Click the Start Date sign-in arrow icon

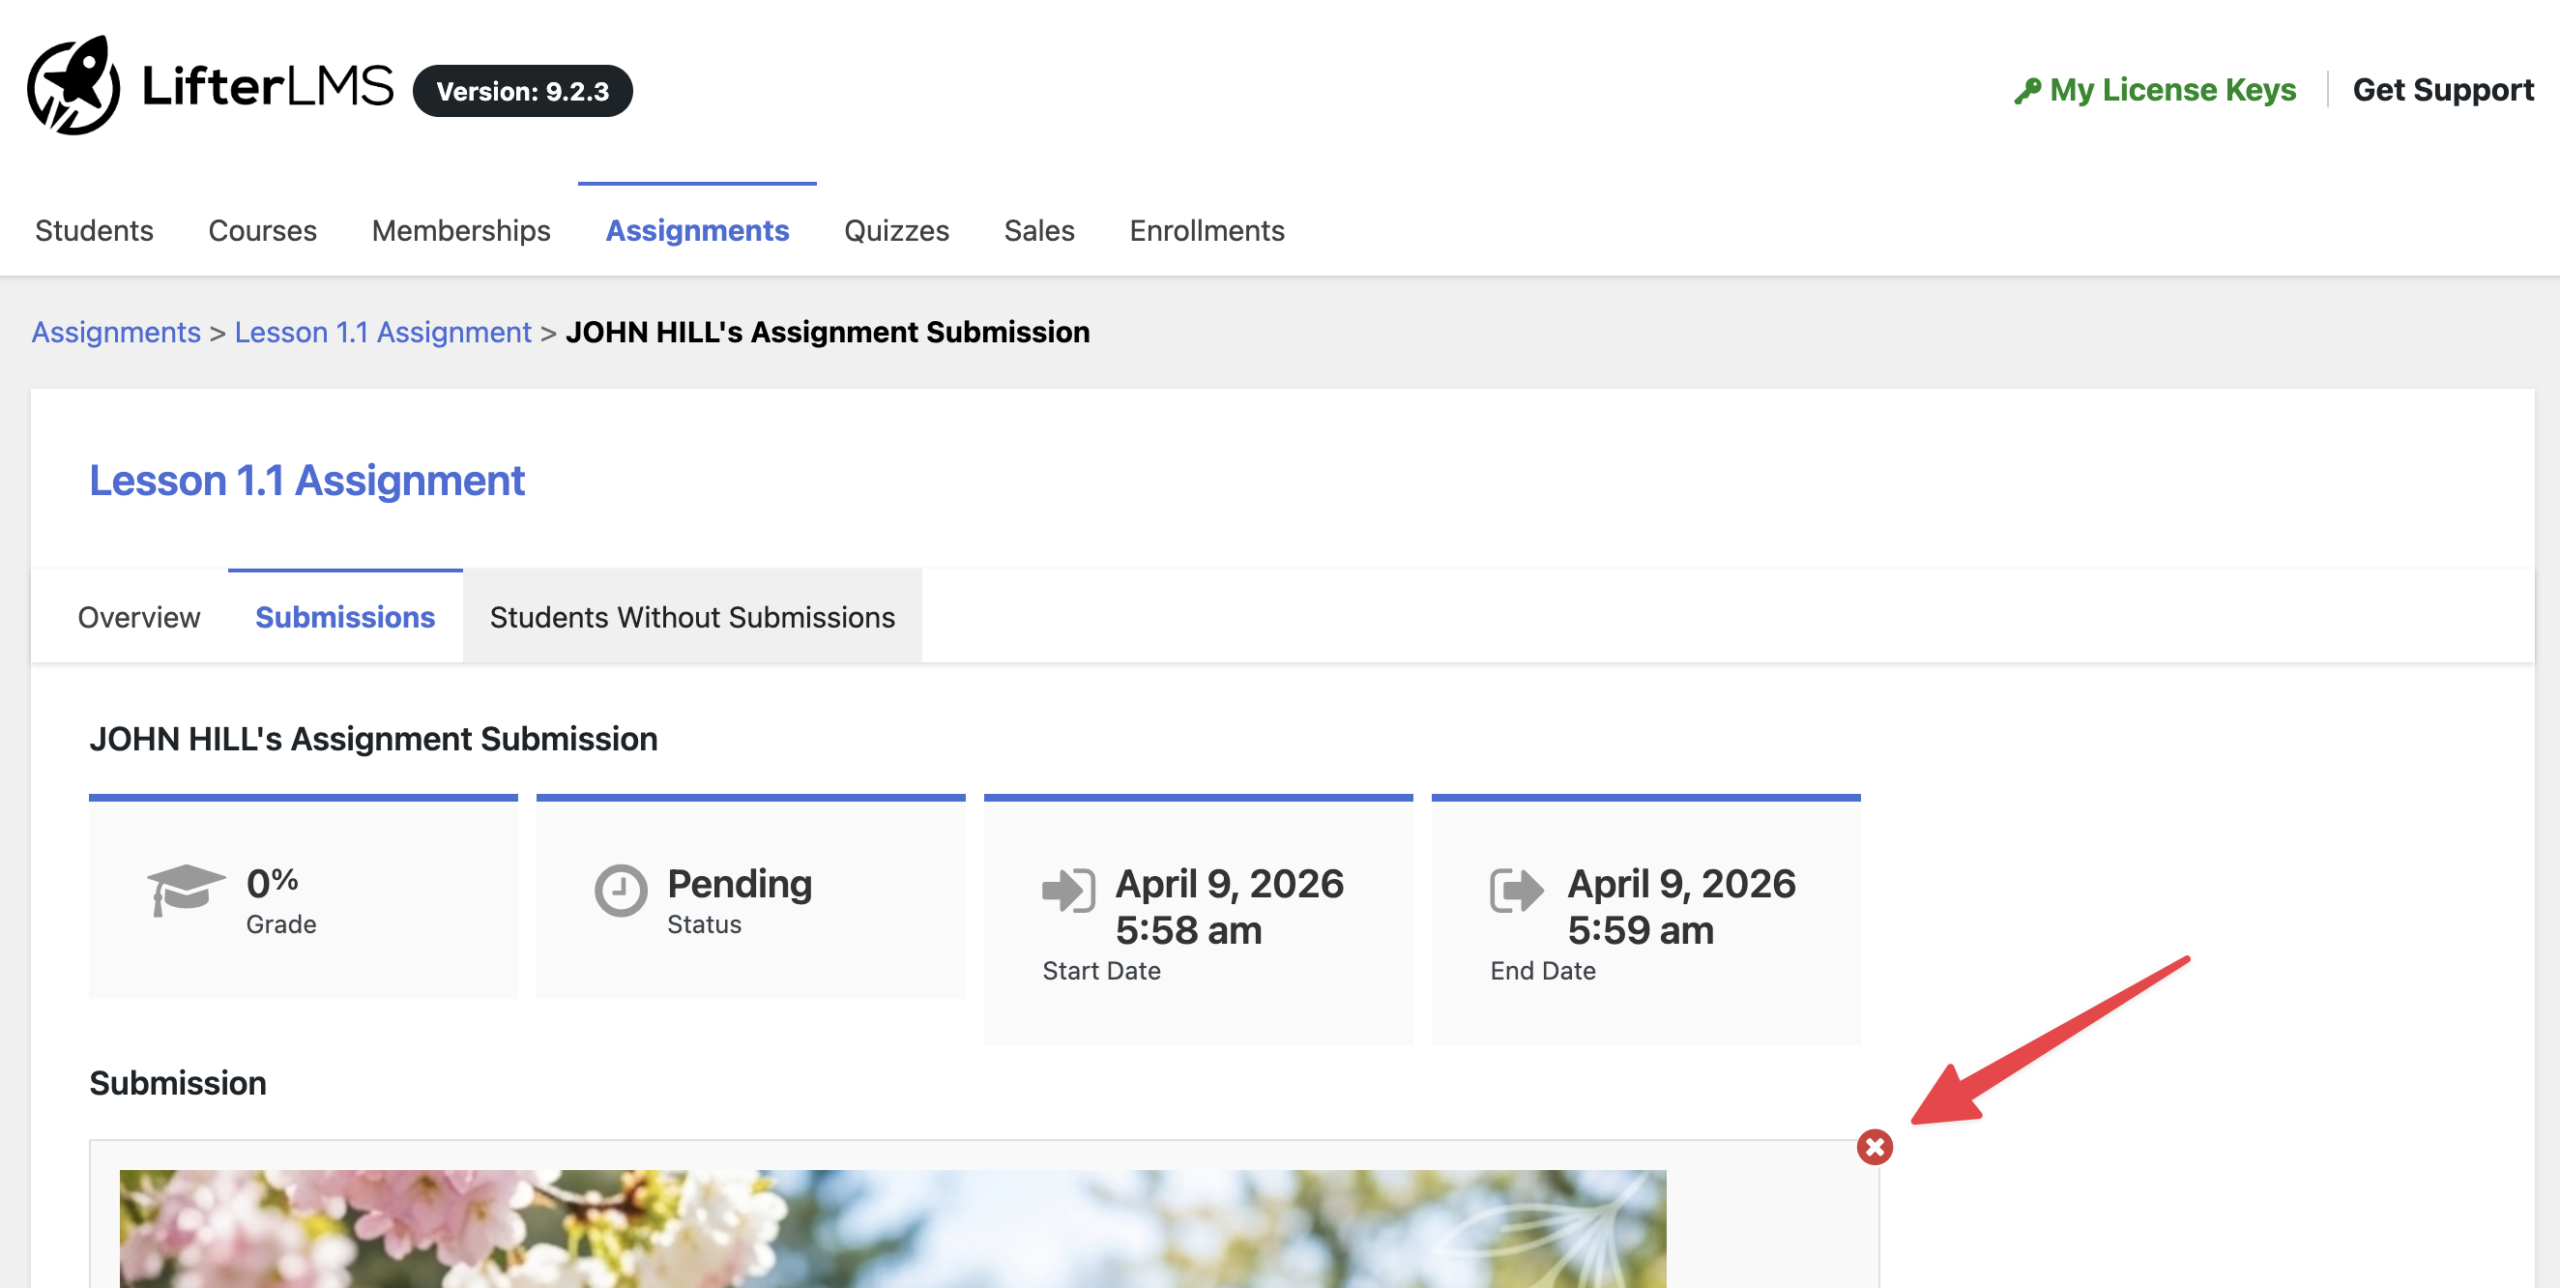pyautogui.click(x=1068, y=889)
